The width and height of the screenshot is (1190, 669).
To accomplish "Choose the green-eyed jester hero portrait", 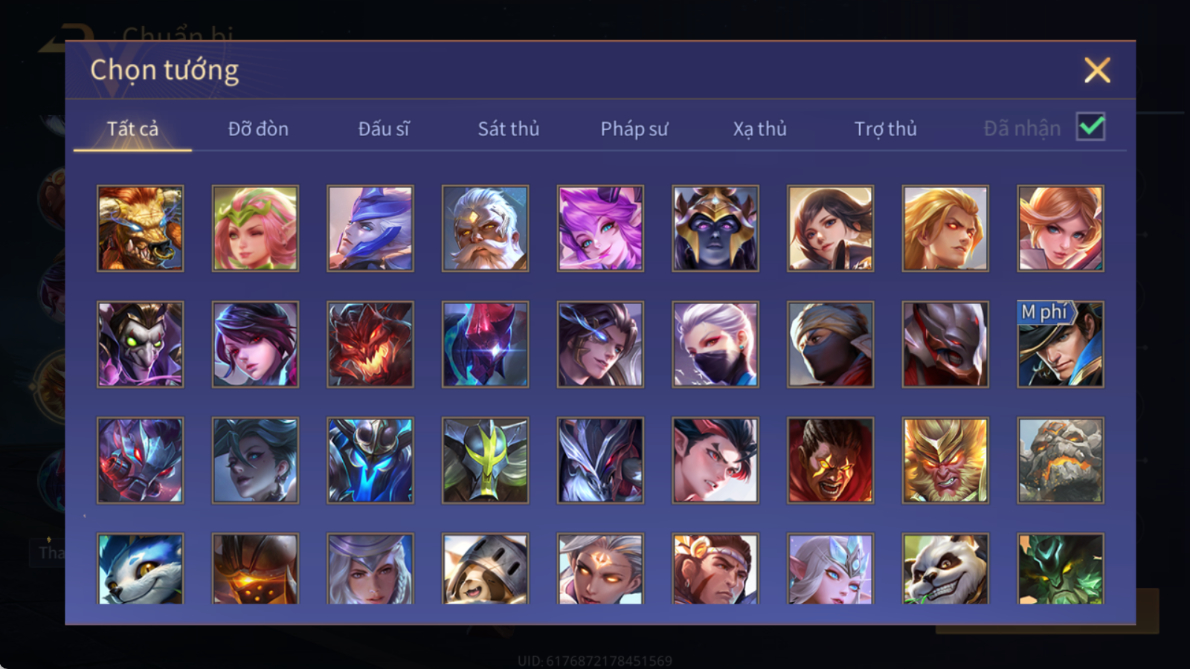I will (x=140, y=344).
